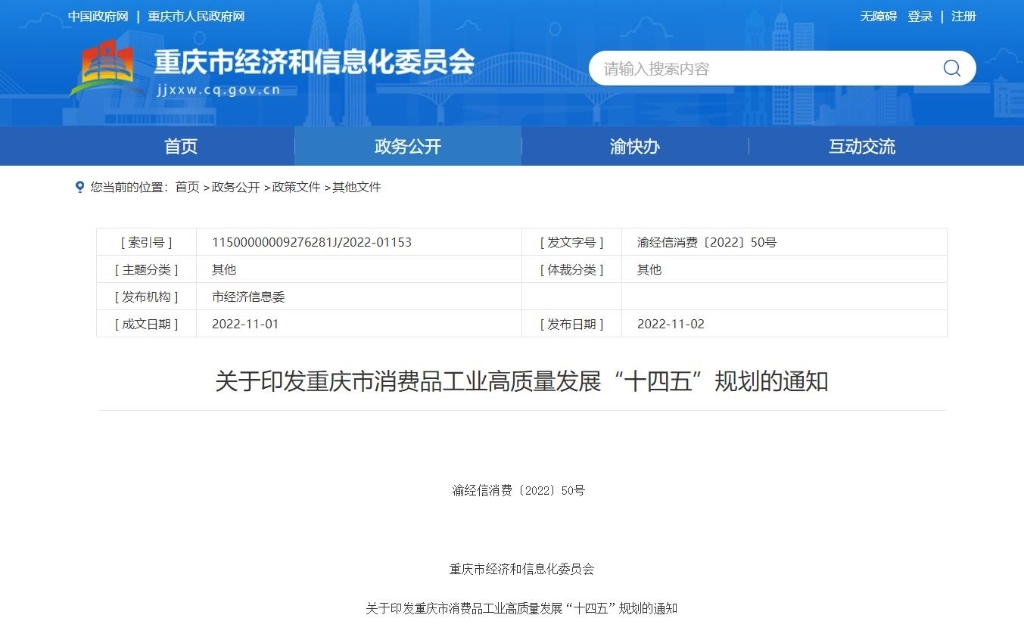This screenshot has width=1024, height=643.
Task: Go to 首页 in the breadcrumb
Action: [x=187, y=187]
